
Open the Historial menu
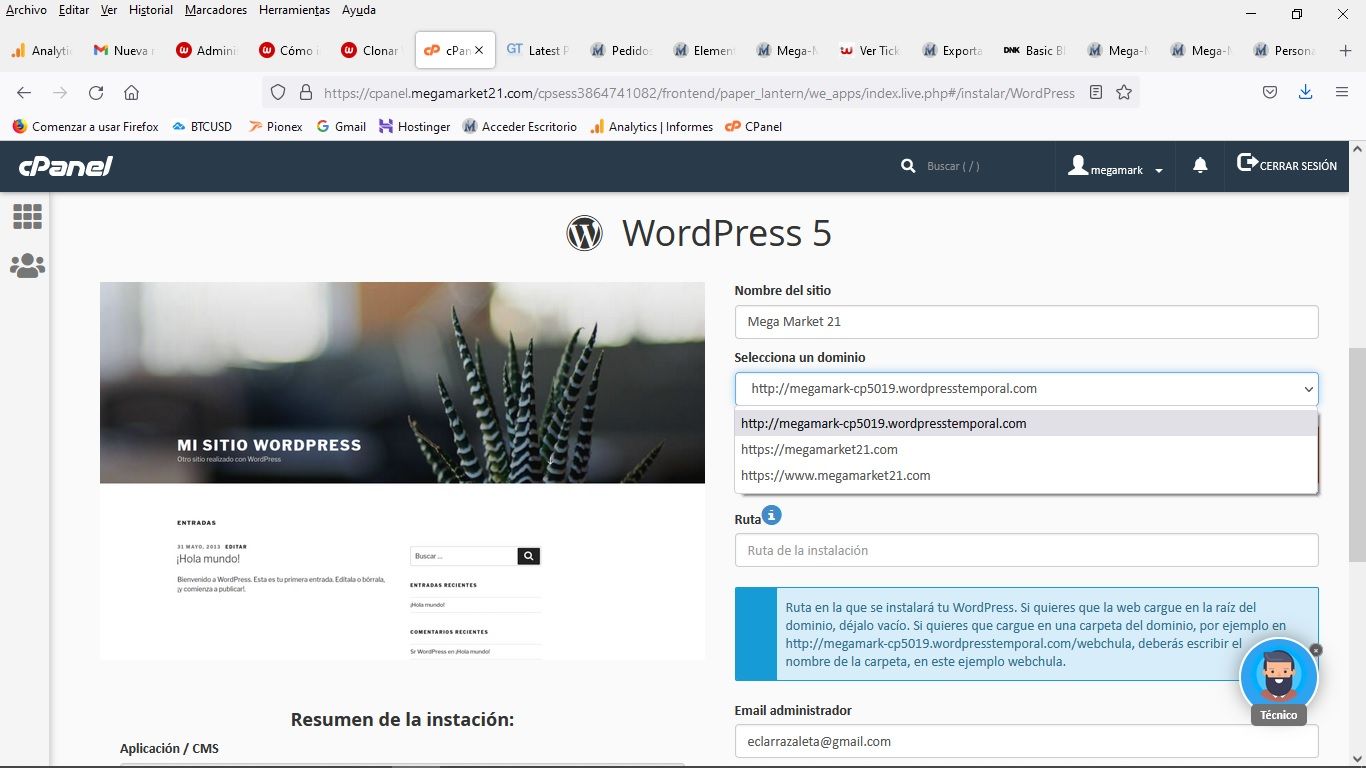tap(151, 10)
